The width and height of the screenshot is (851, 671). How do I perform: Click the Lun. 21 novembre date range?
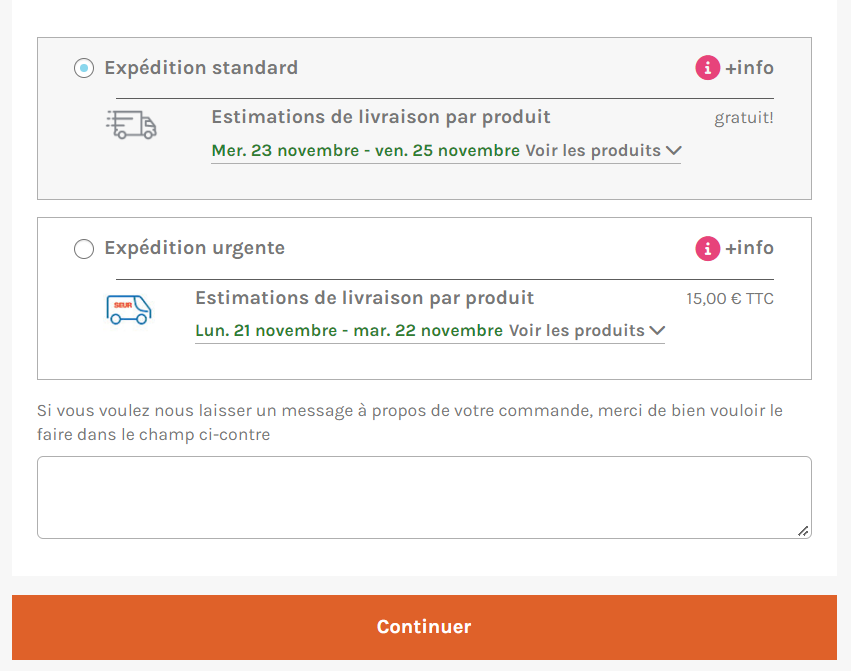pos(349,331)
